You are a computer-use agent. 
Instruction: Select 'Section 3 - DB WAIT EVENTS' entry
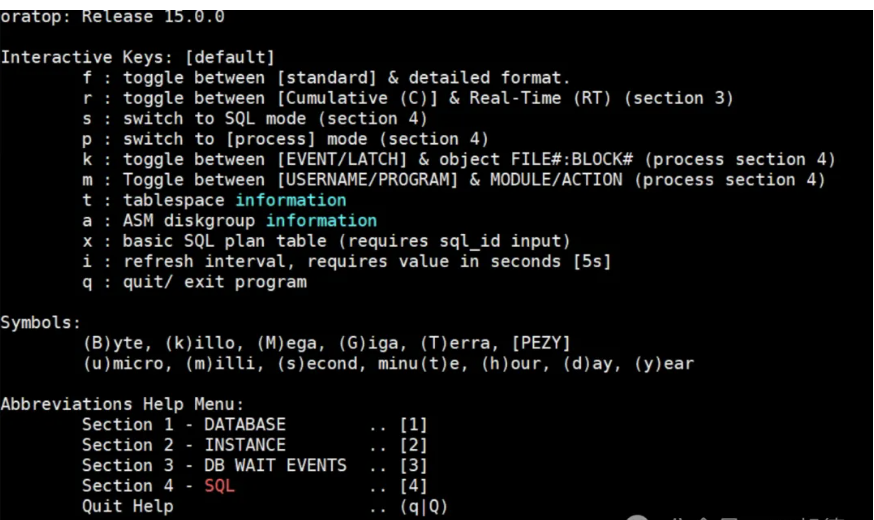[x=214, y=465]
